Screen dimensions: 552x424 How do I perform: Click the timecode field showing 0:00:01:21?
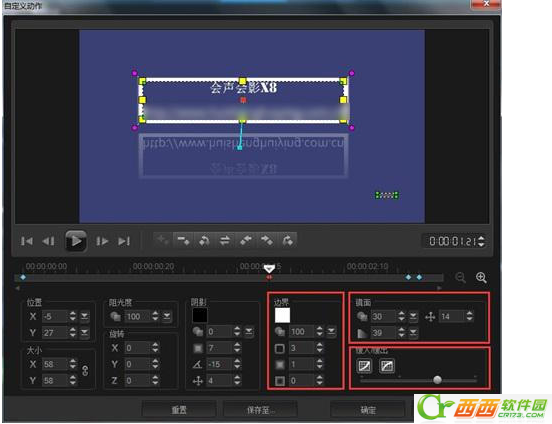(x=452, y=241)
